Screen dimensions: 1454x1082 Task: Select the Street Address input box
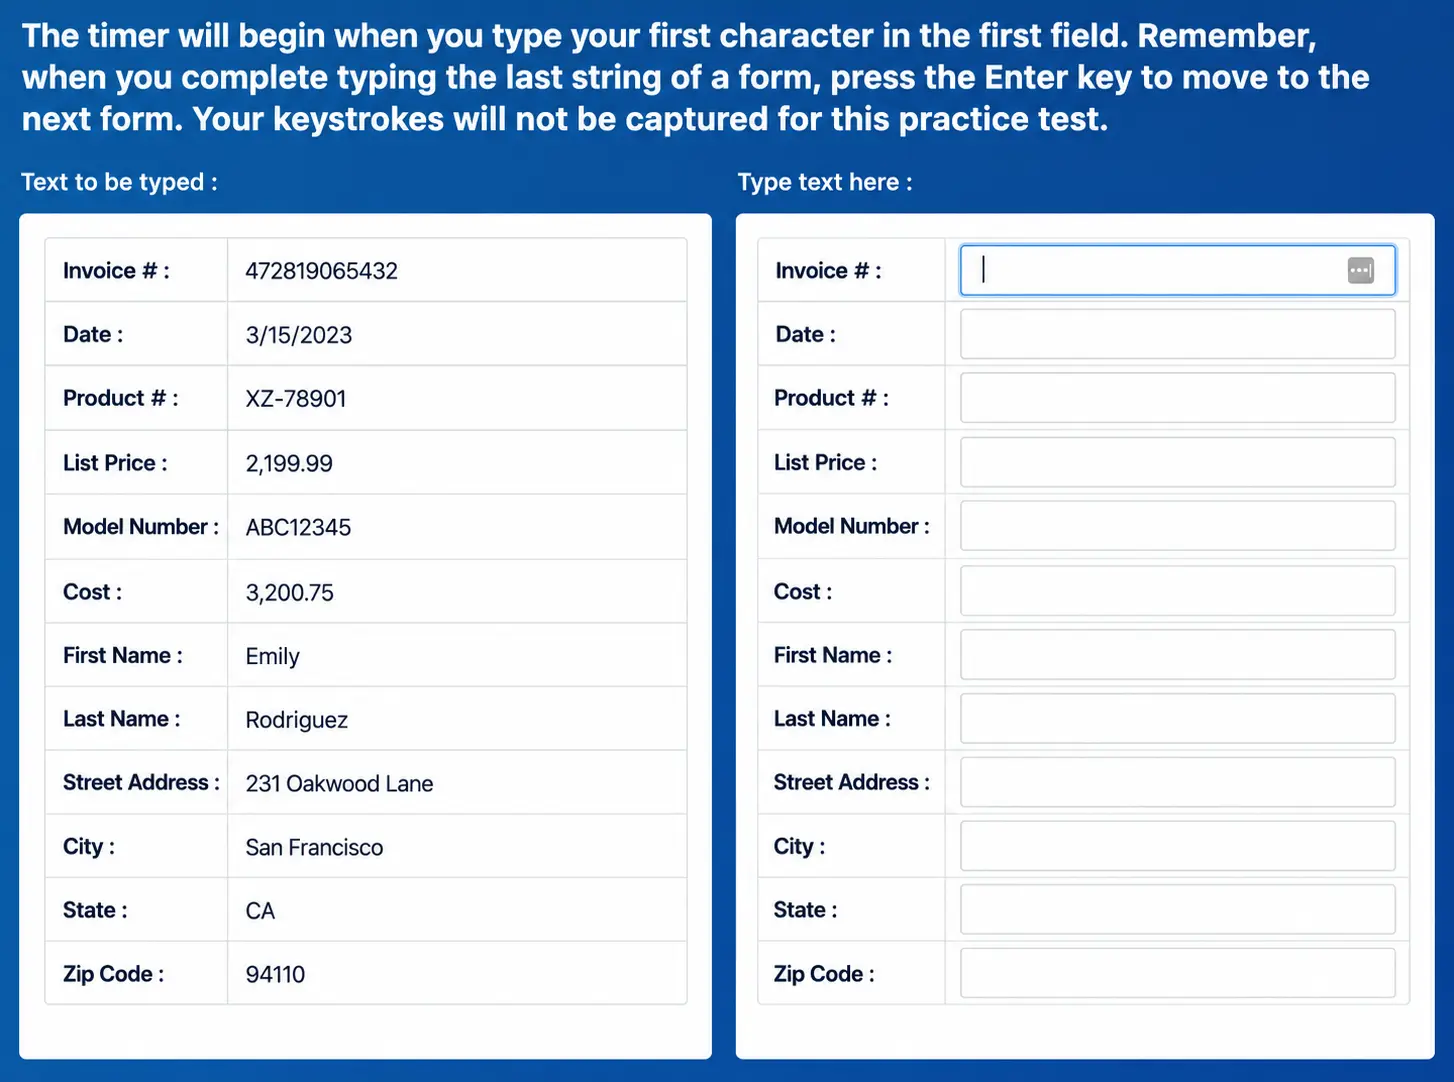(1177, 782)
